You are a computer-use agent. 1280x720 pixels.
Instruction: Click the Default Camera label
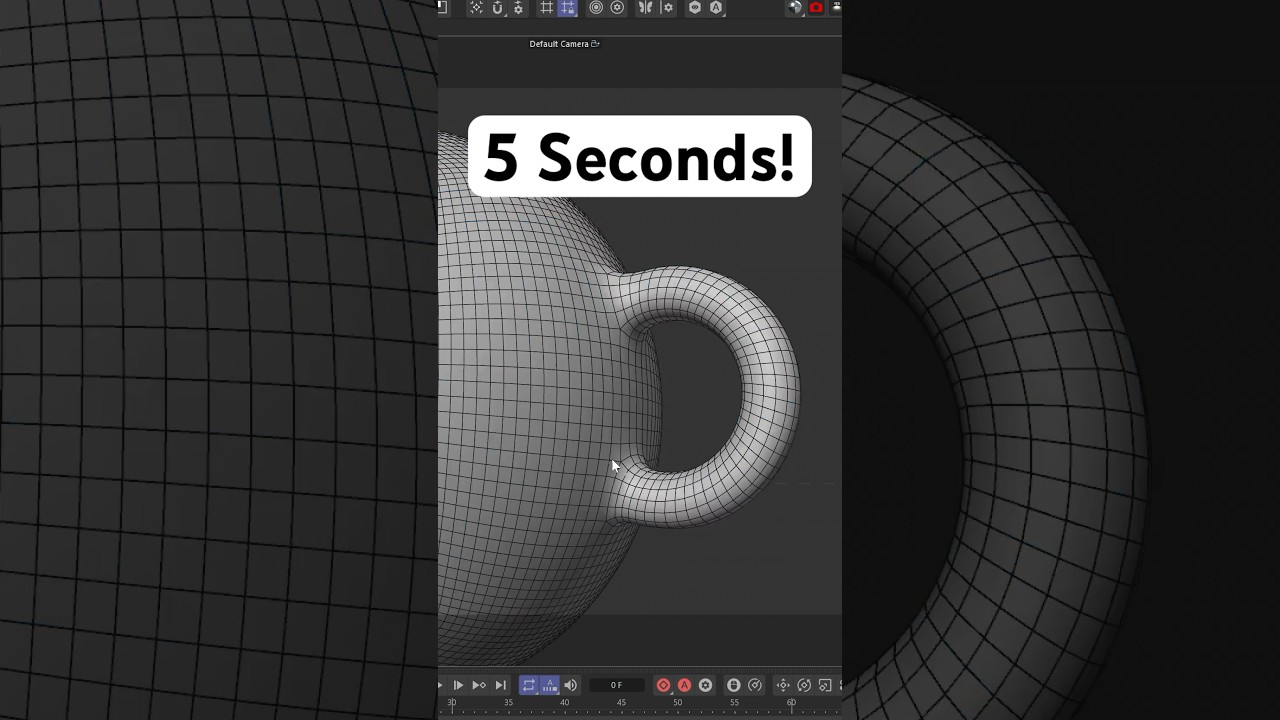click(x=559, y=44)
